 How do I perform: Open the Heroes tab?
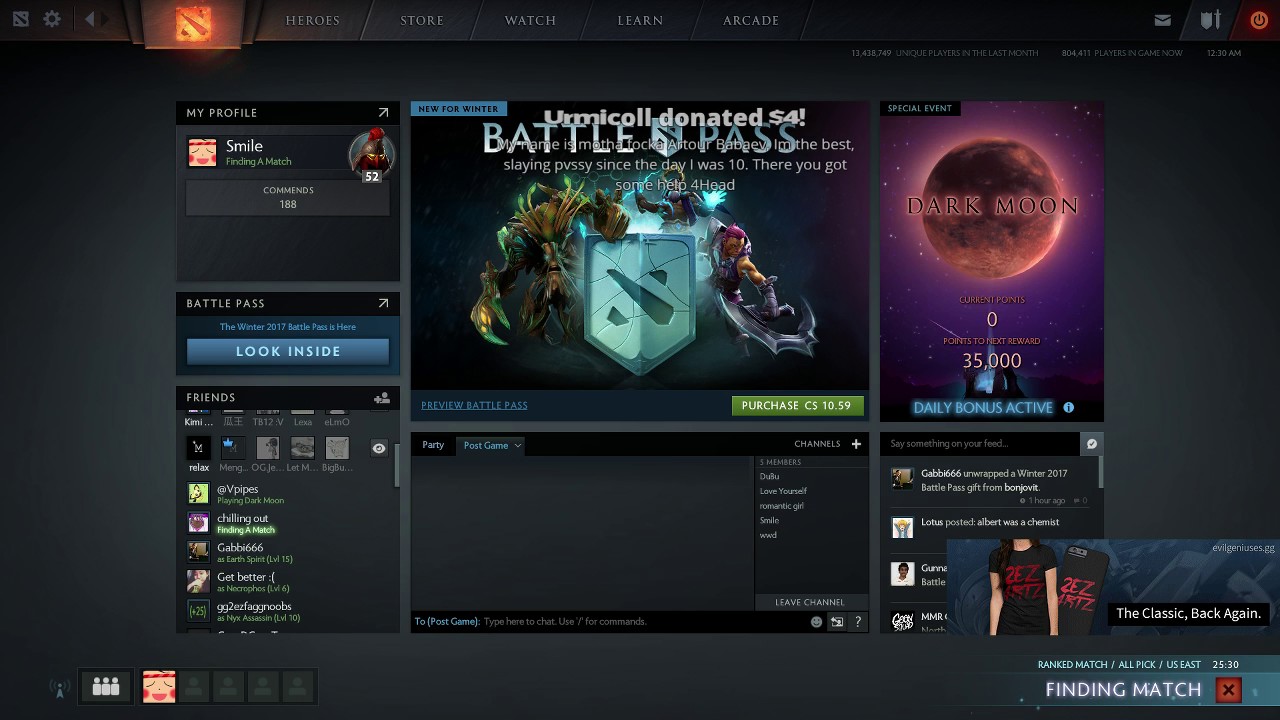[x=313, y=20]
